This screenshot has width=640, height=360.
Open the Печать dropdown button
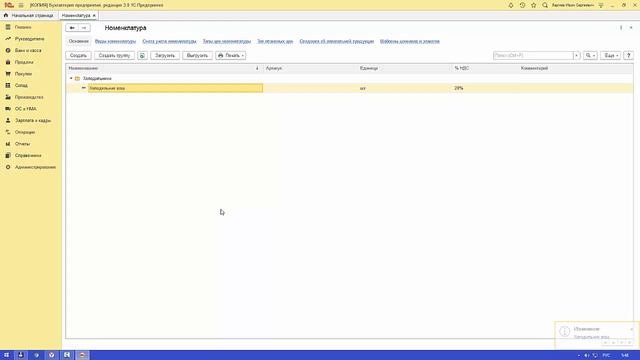(x=231, y=55)
